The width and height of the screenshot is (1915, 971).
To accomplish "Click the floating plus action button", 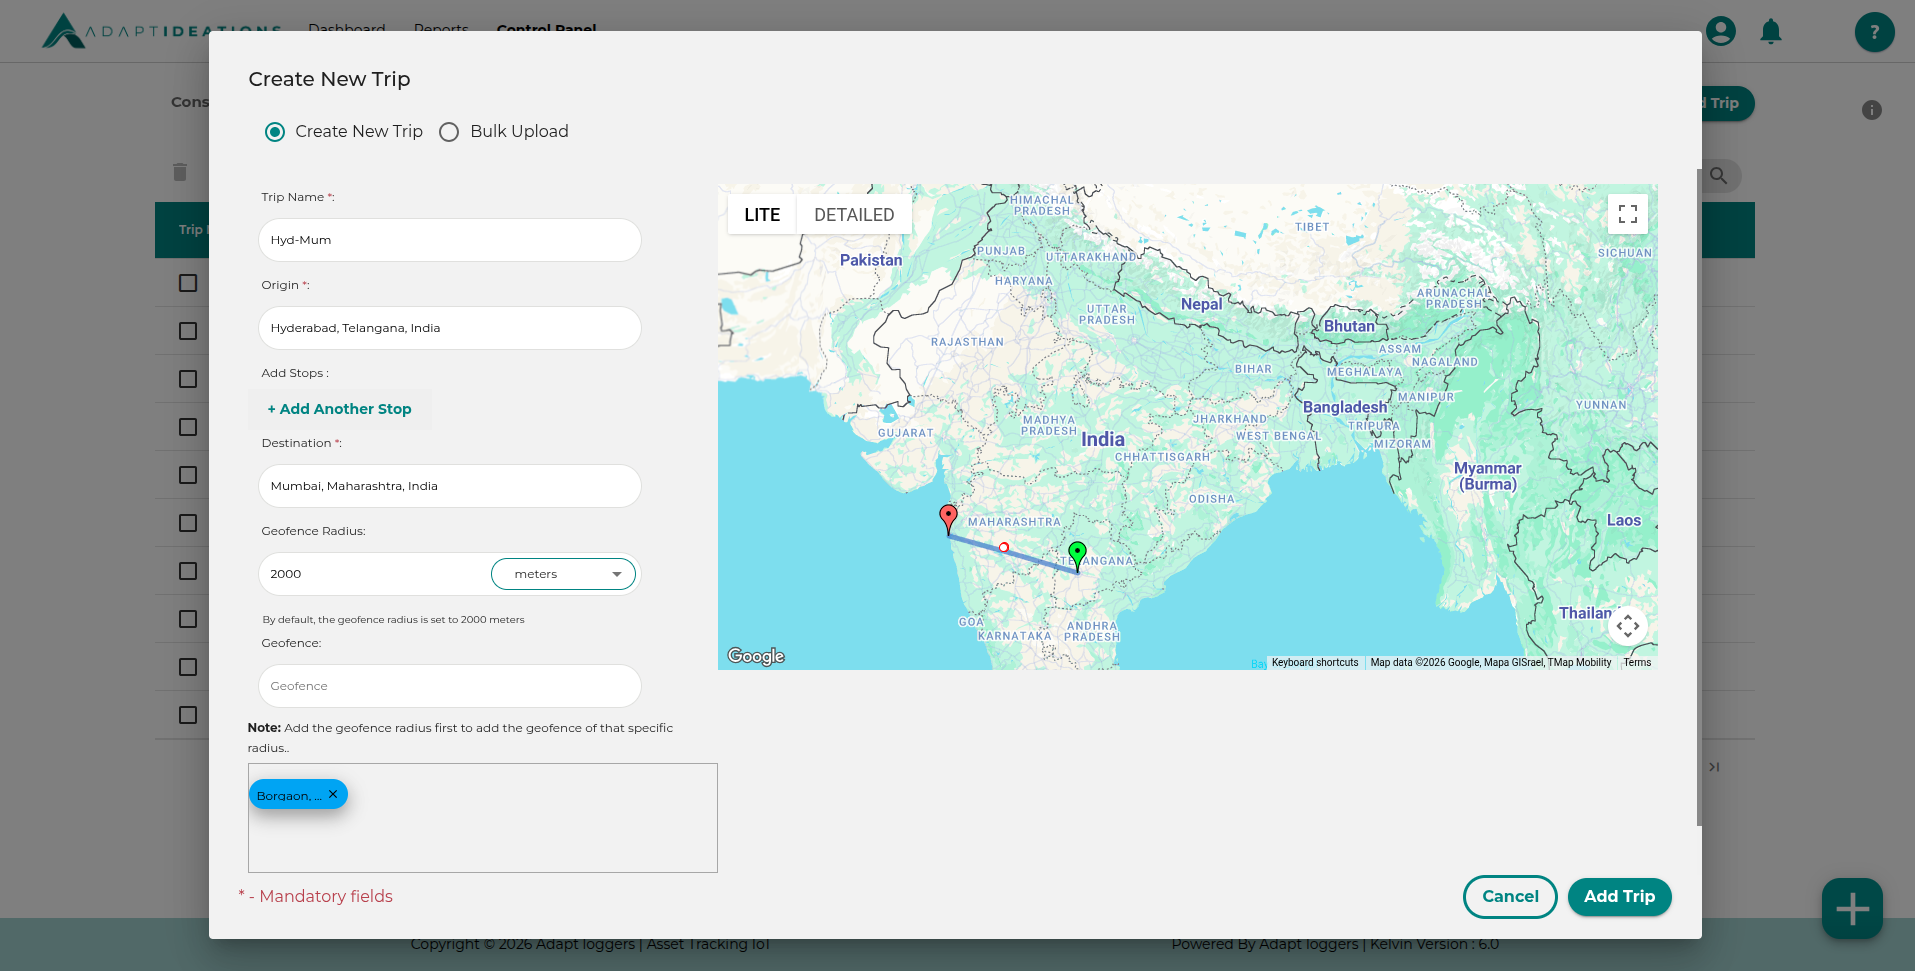I will 1852,908.
